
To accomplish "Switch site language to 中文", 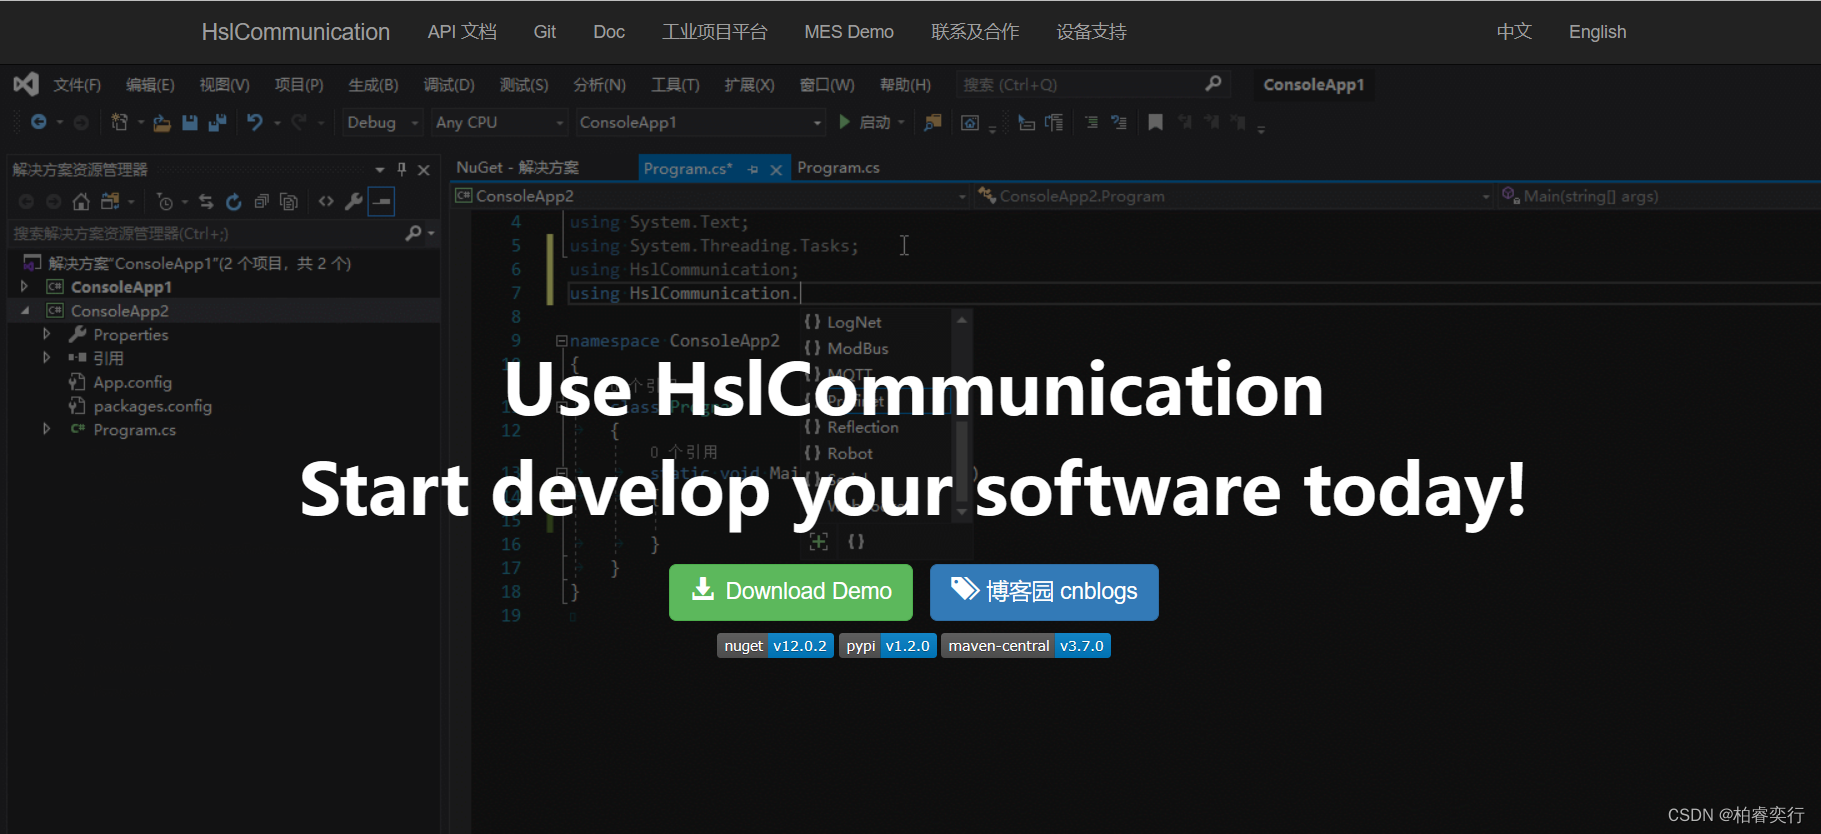I will (1514, 32).
